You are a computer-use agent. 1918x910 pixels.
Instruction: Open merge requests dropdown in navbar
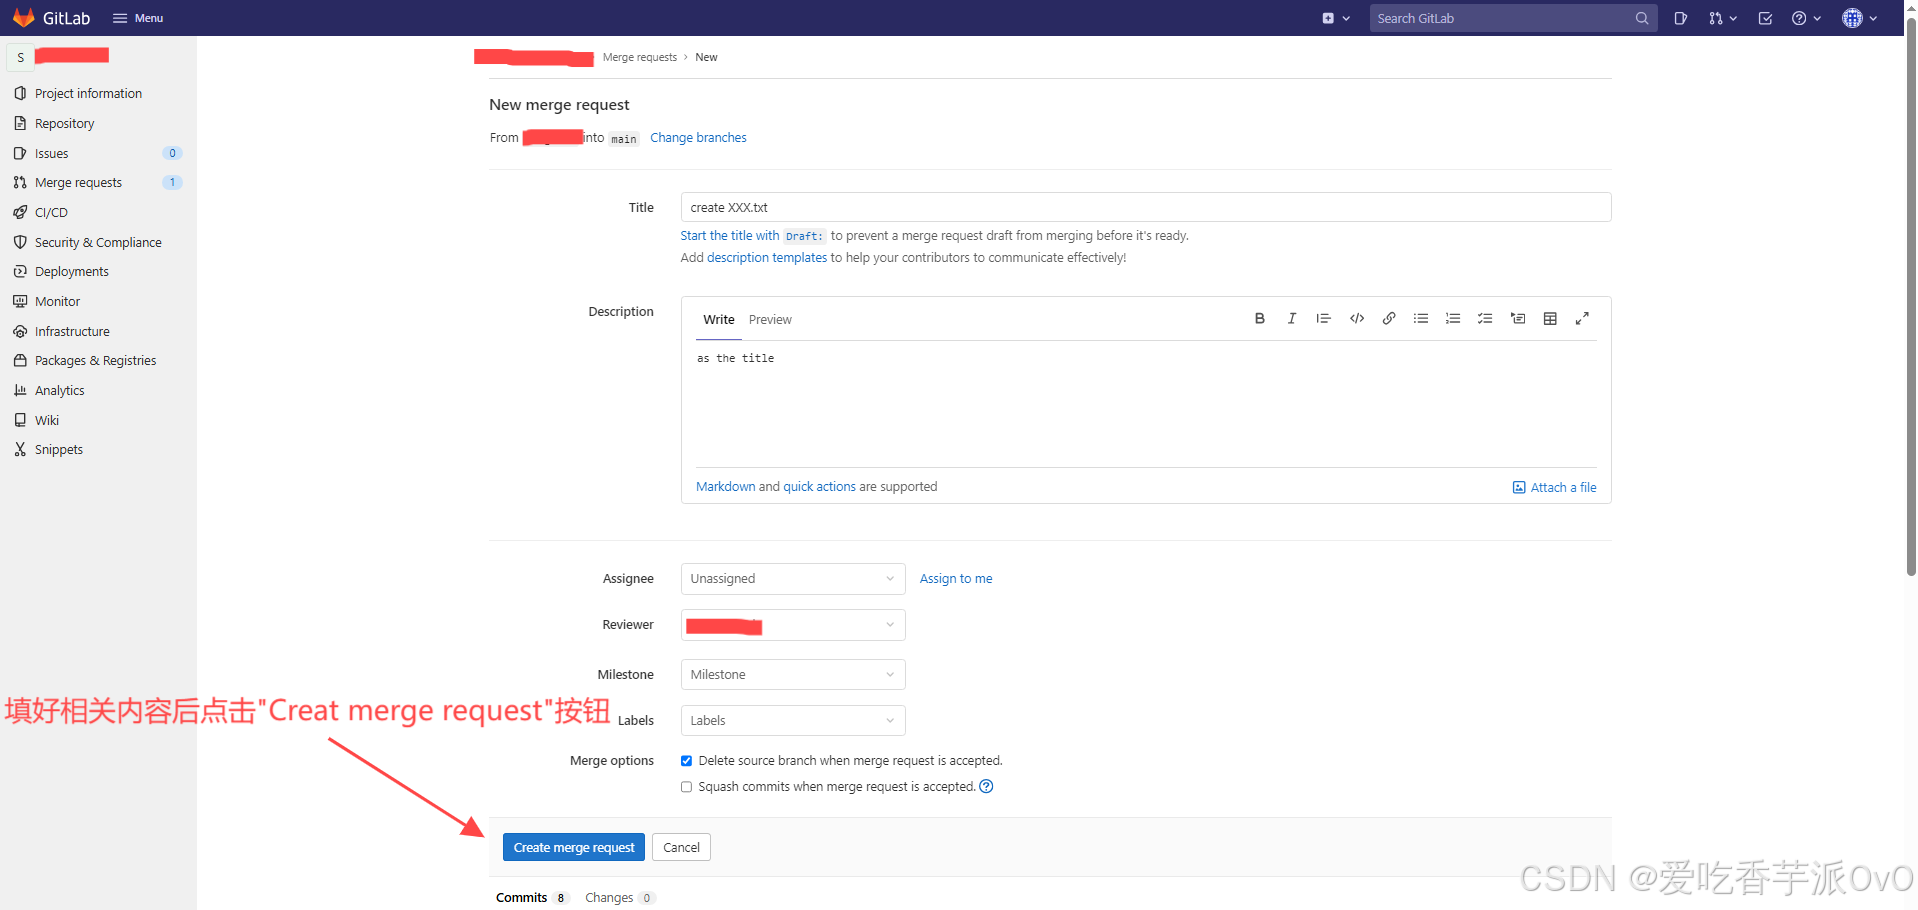pyautogui.click(x=1722, y=18)
